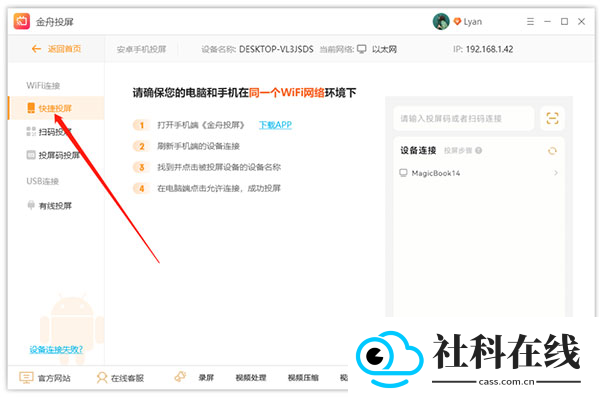600x397 pixels.
Task: Select the MagicBook14 device row
Action: pyautogui.click(x=479, y=173)
